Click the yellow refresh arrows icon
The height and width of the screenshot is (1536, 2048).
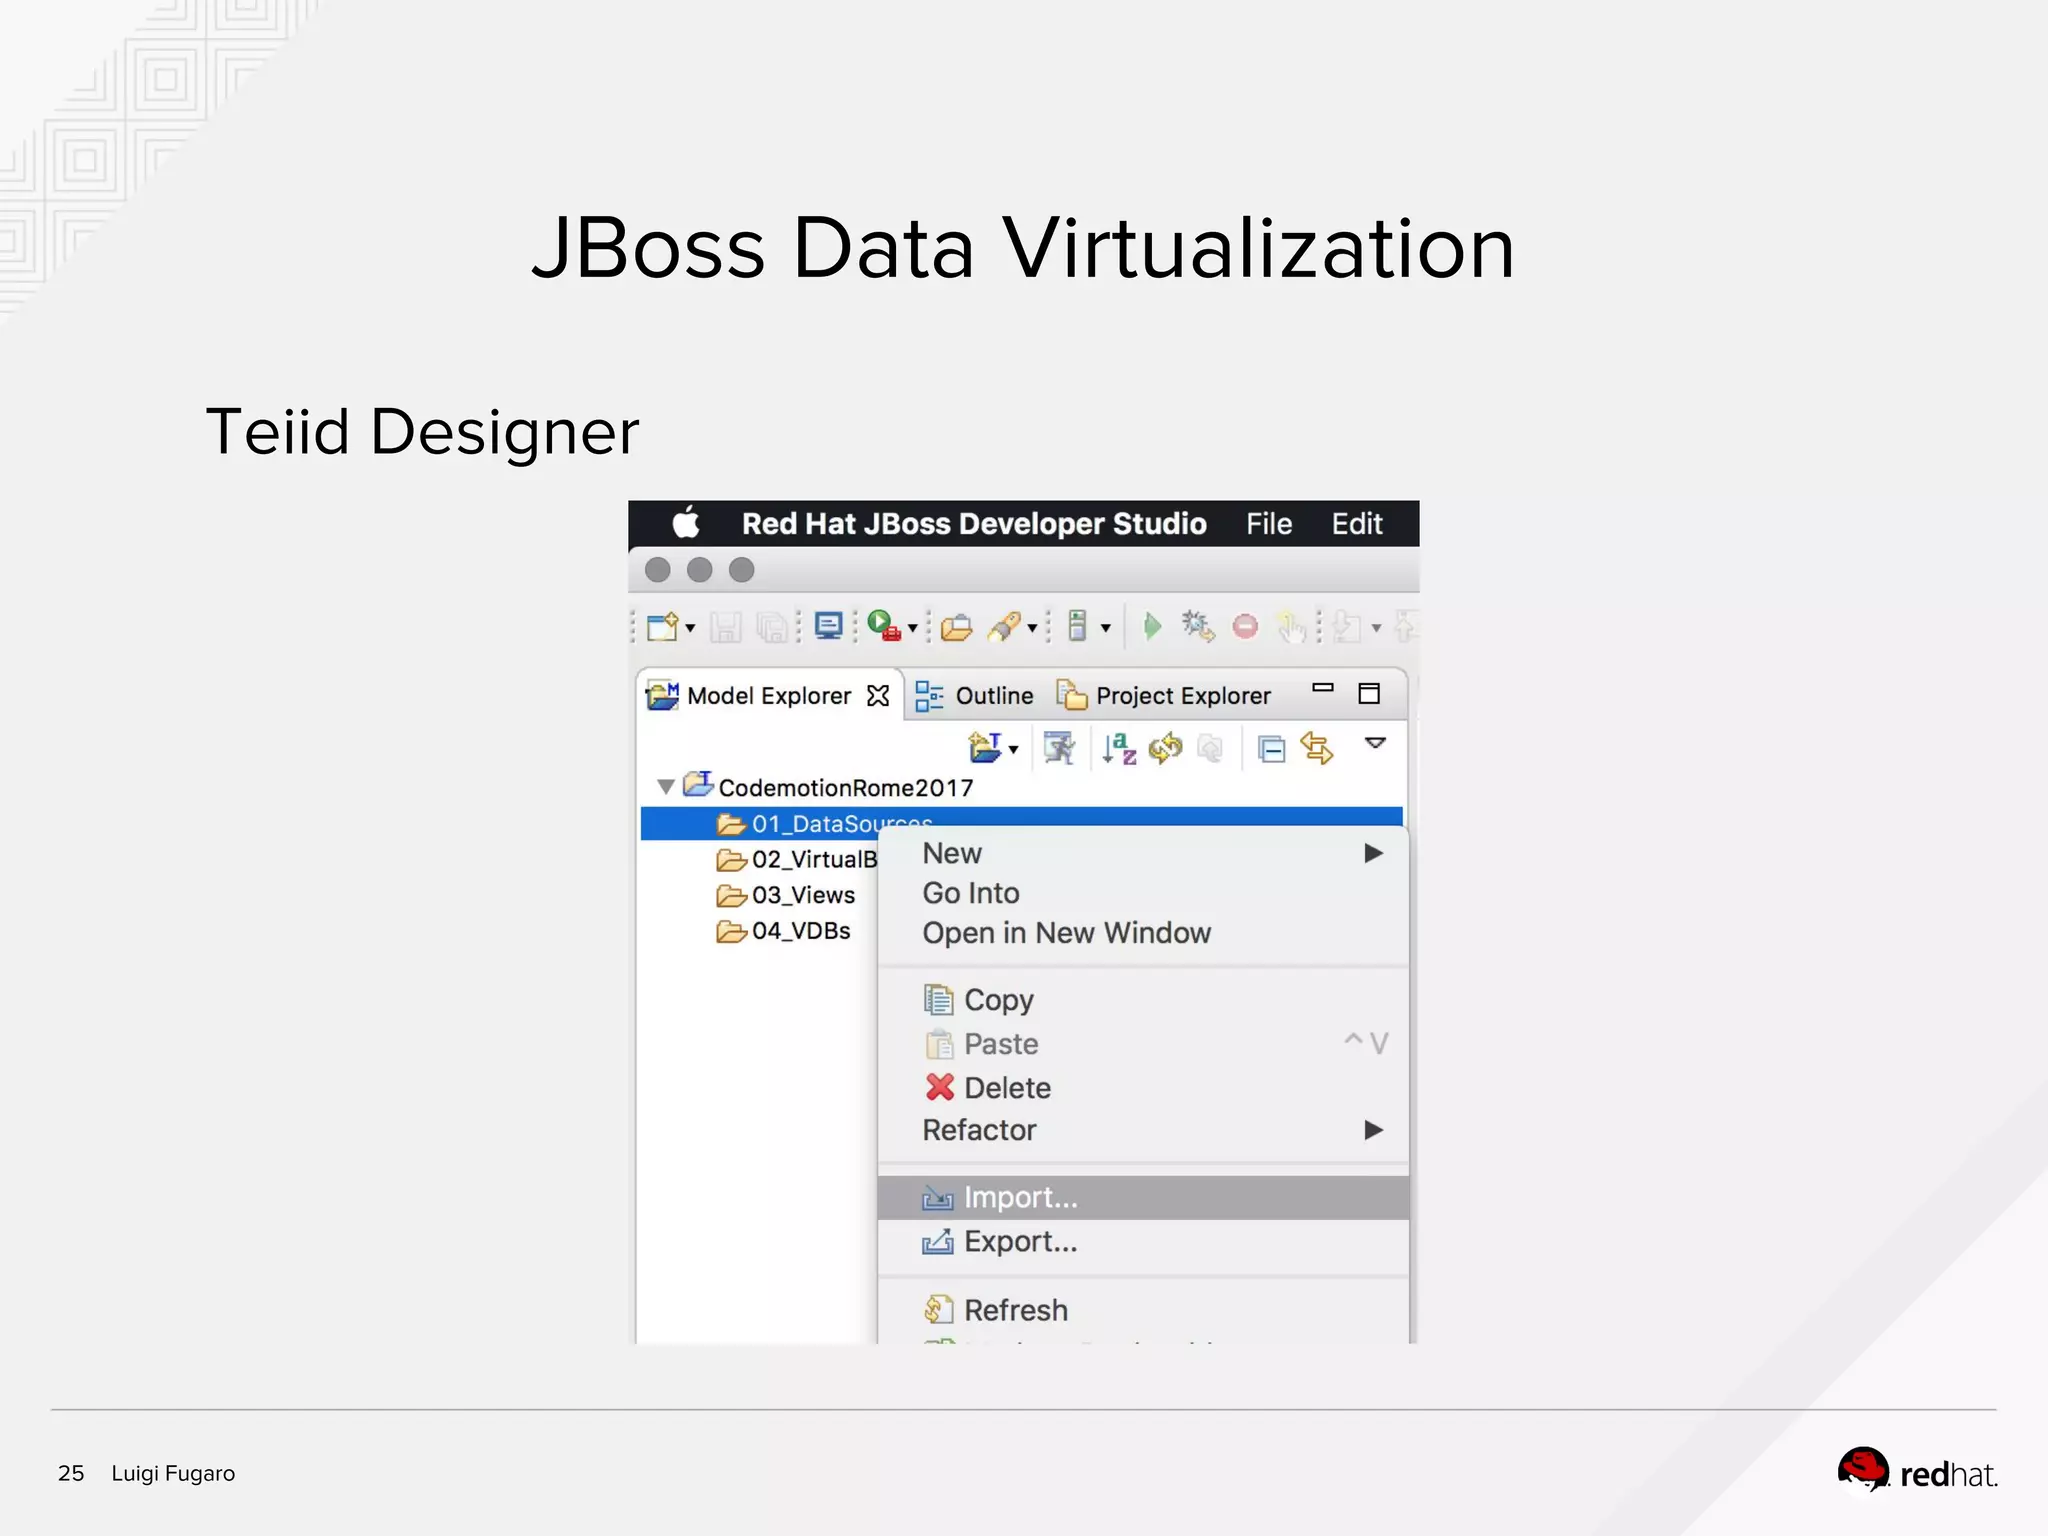coord(1165,748)
